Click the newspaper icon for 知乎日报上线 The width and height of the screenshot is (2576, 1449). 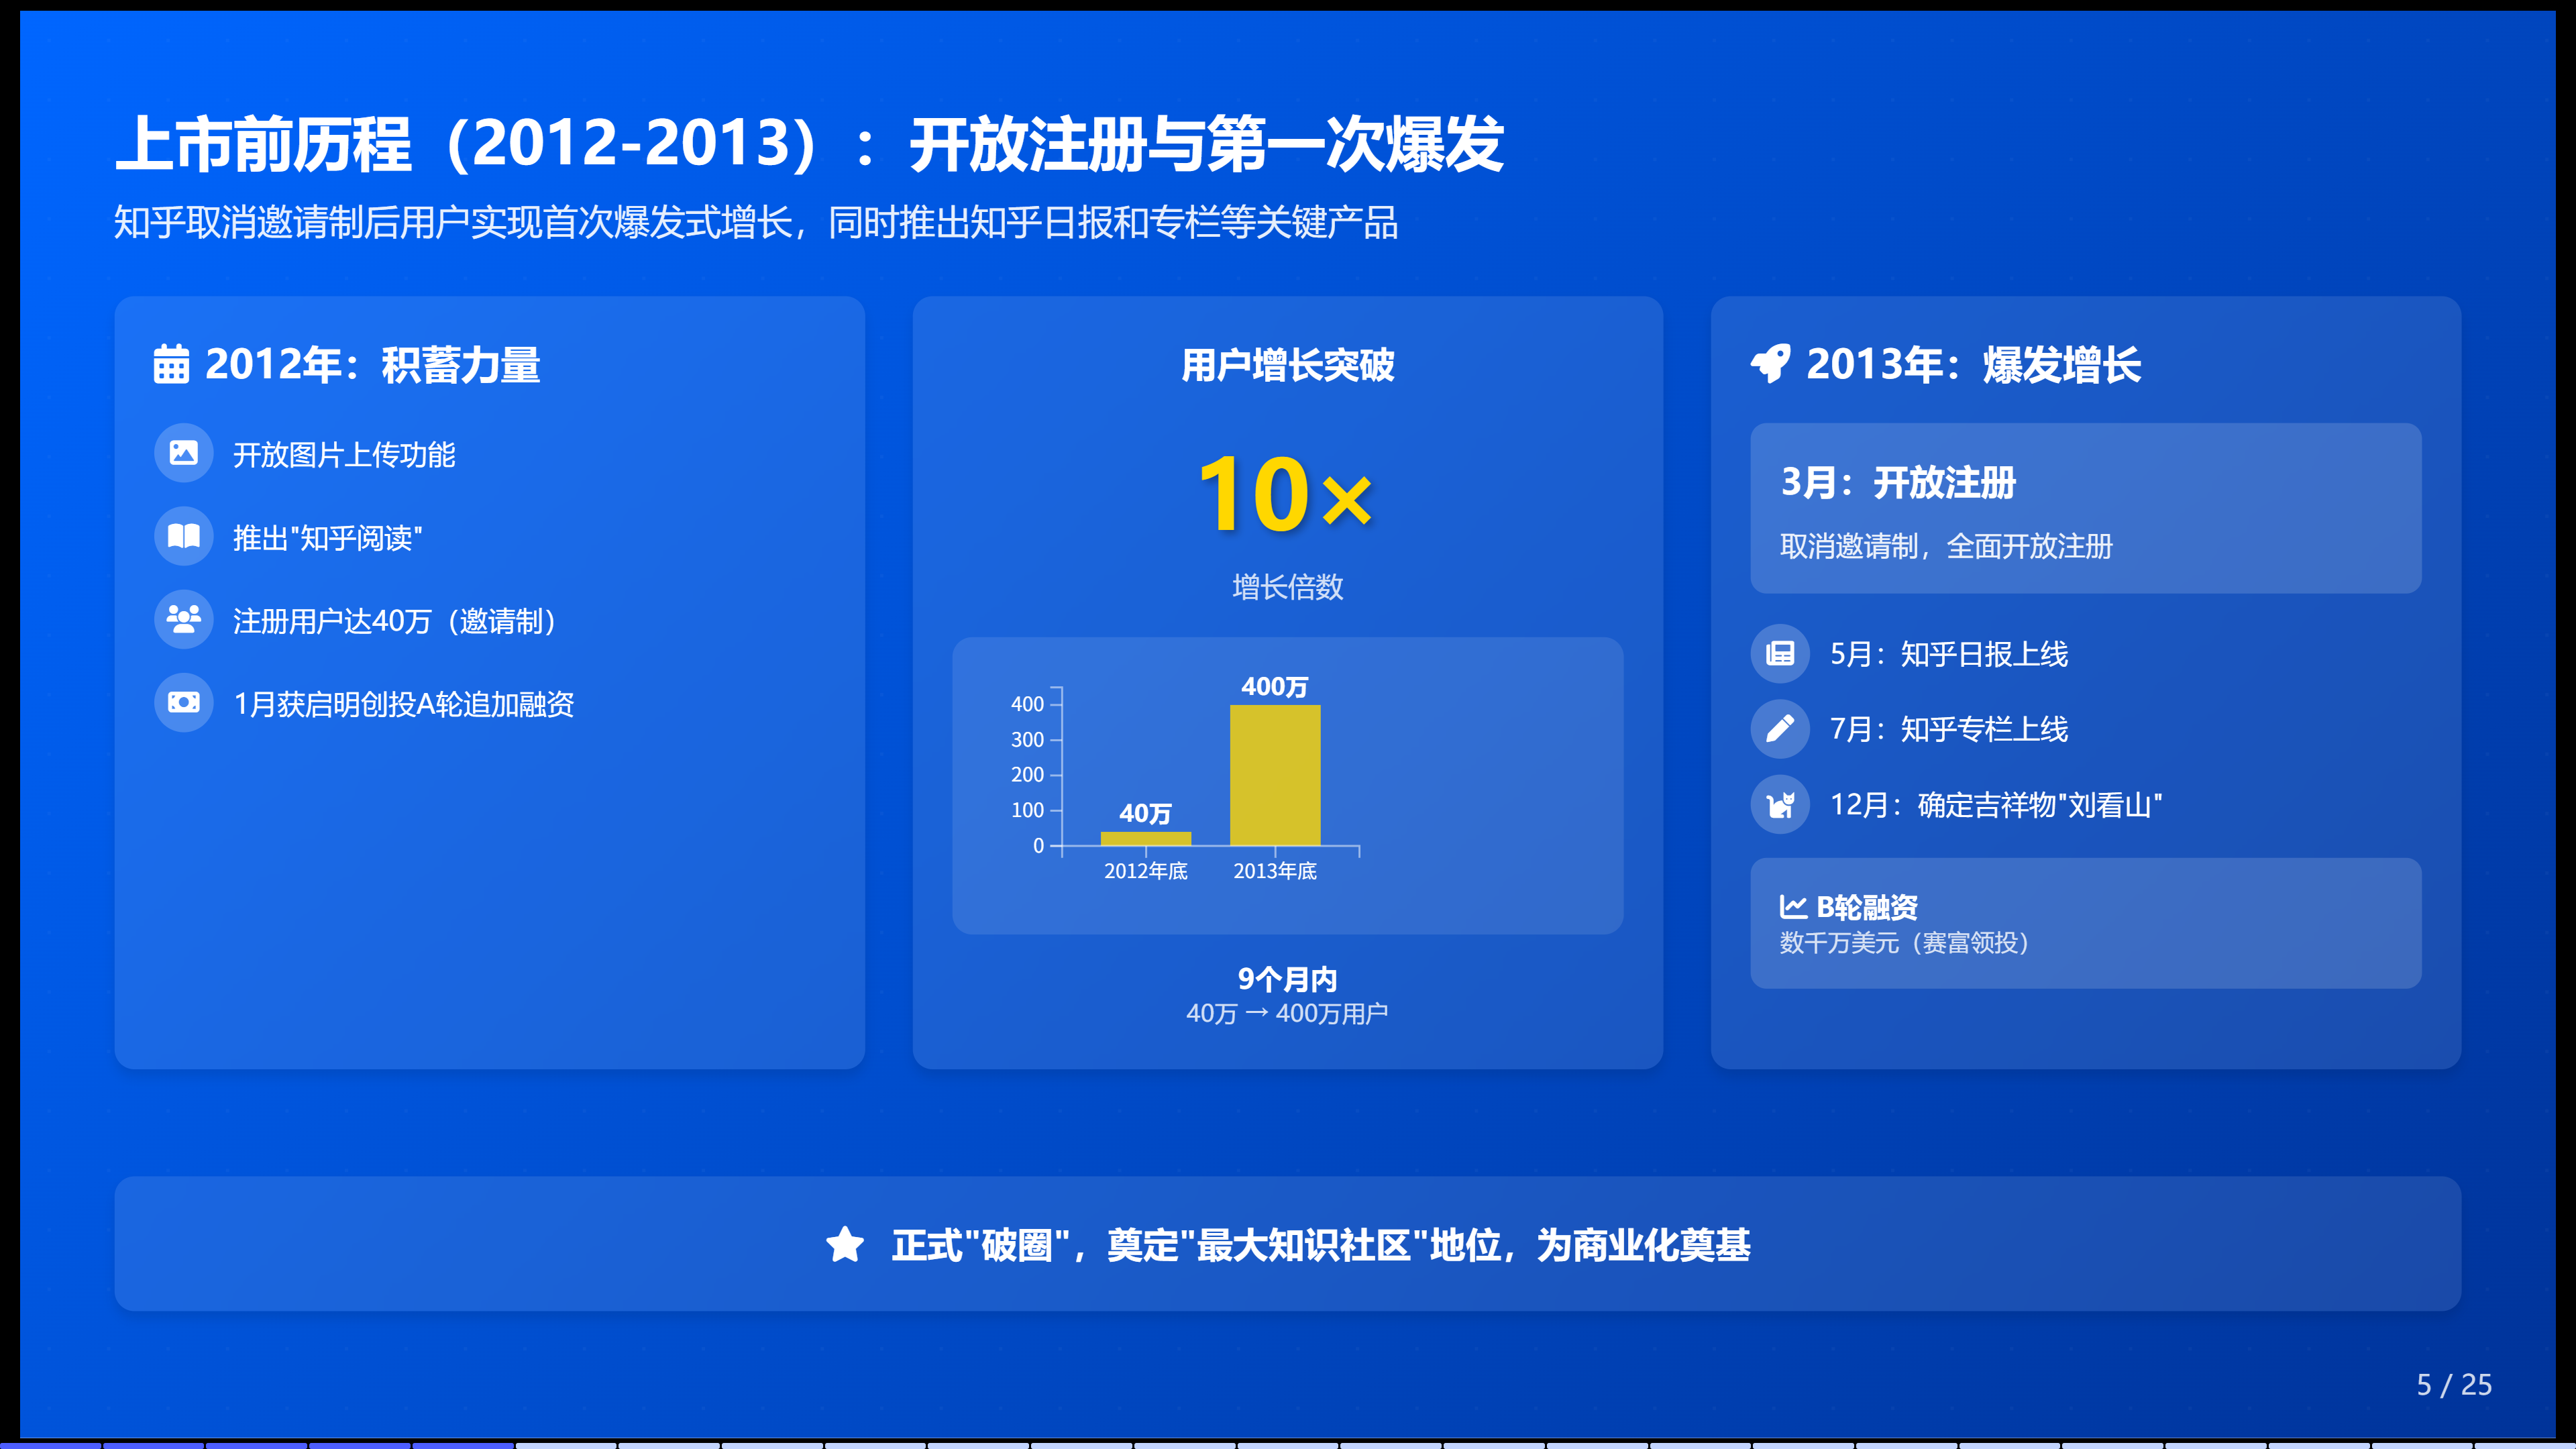coord(1780,654)
